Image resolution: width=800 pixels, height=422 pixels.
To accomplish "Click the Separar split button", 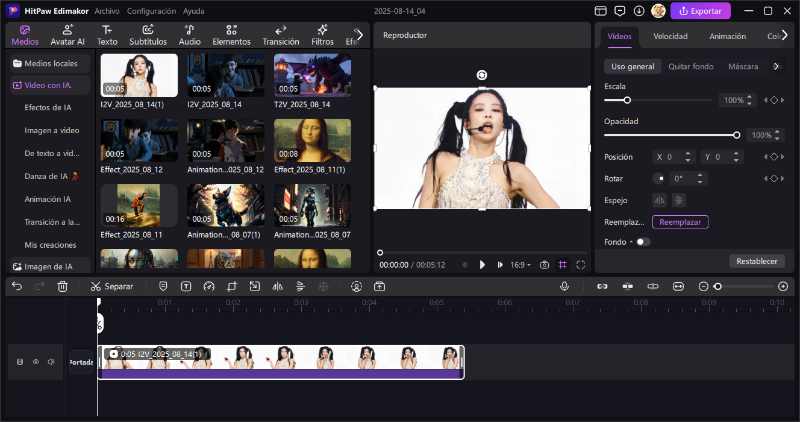I will [x=112, y=286].
